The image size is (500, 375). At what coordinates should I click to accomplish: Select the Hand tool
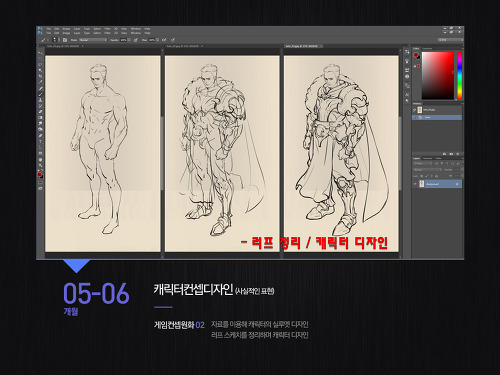(x=41, y=159)
